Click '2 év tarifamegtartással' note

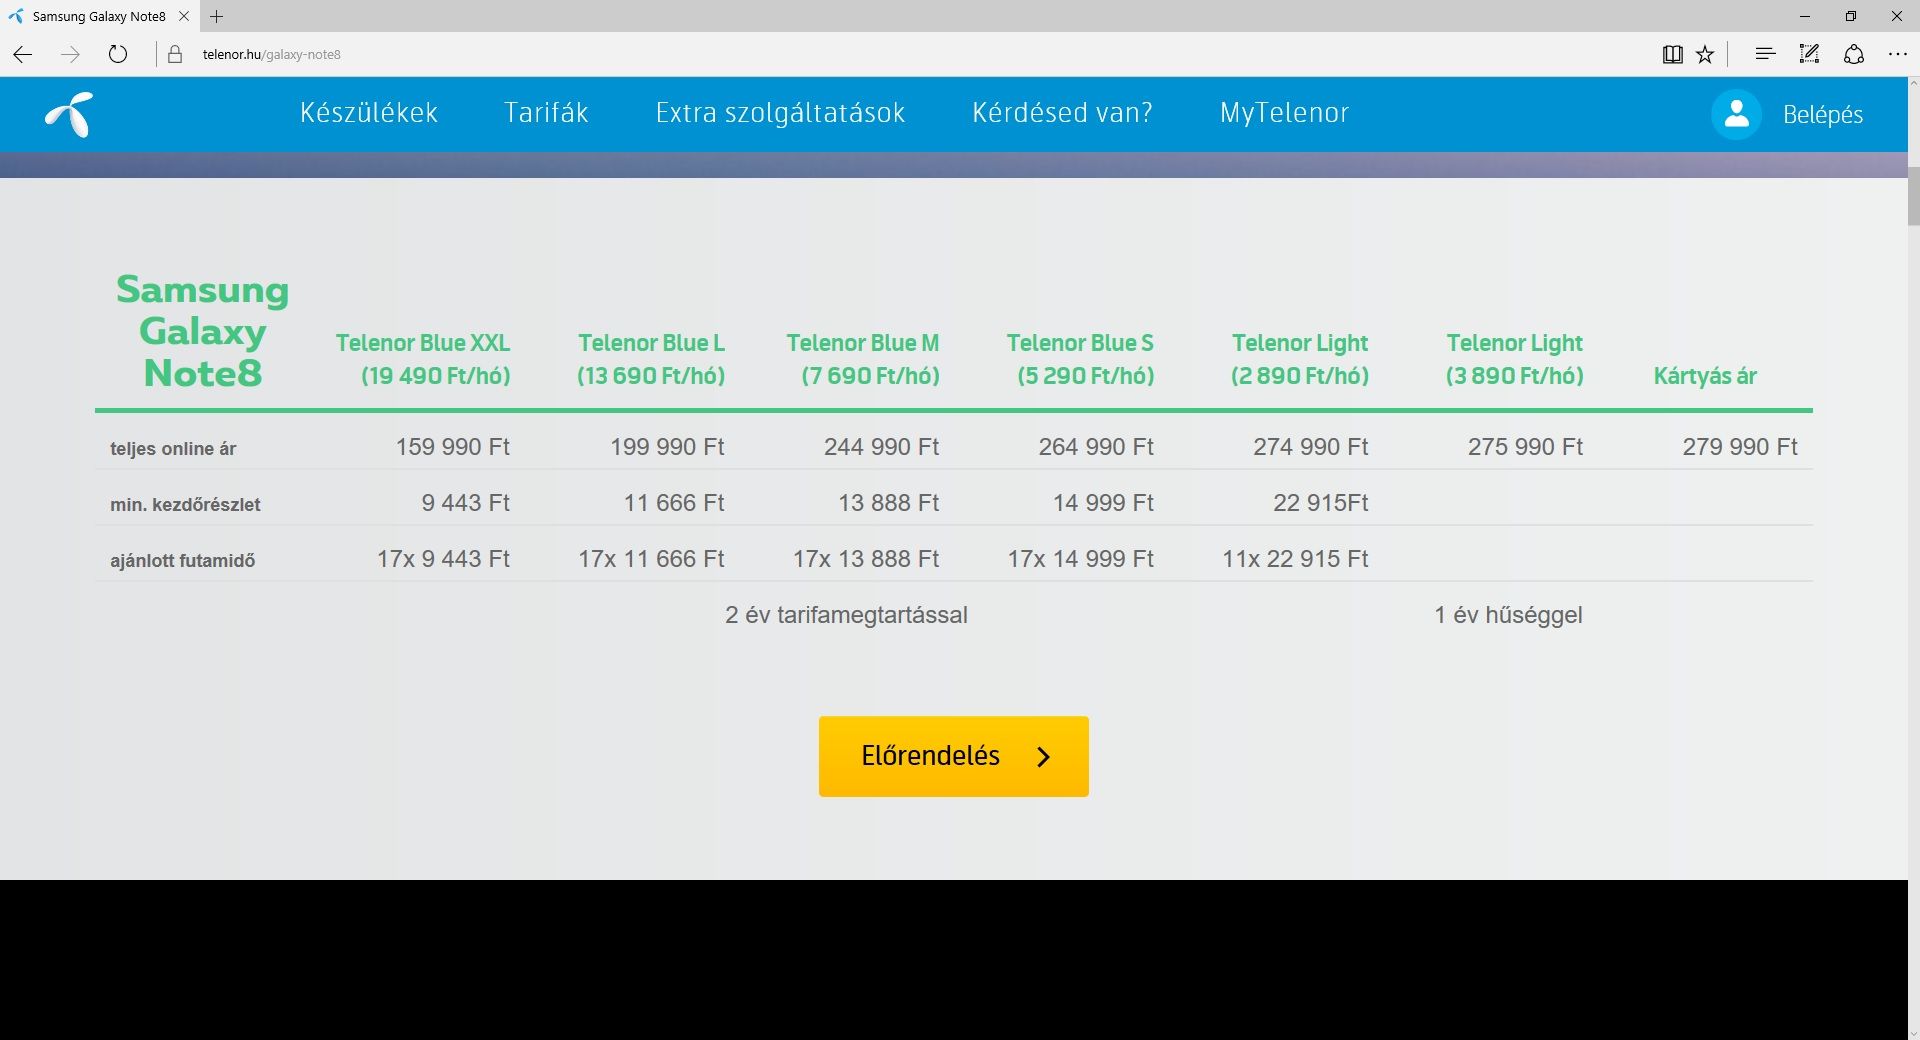[846, 615]
